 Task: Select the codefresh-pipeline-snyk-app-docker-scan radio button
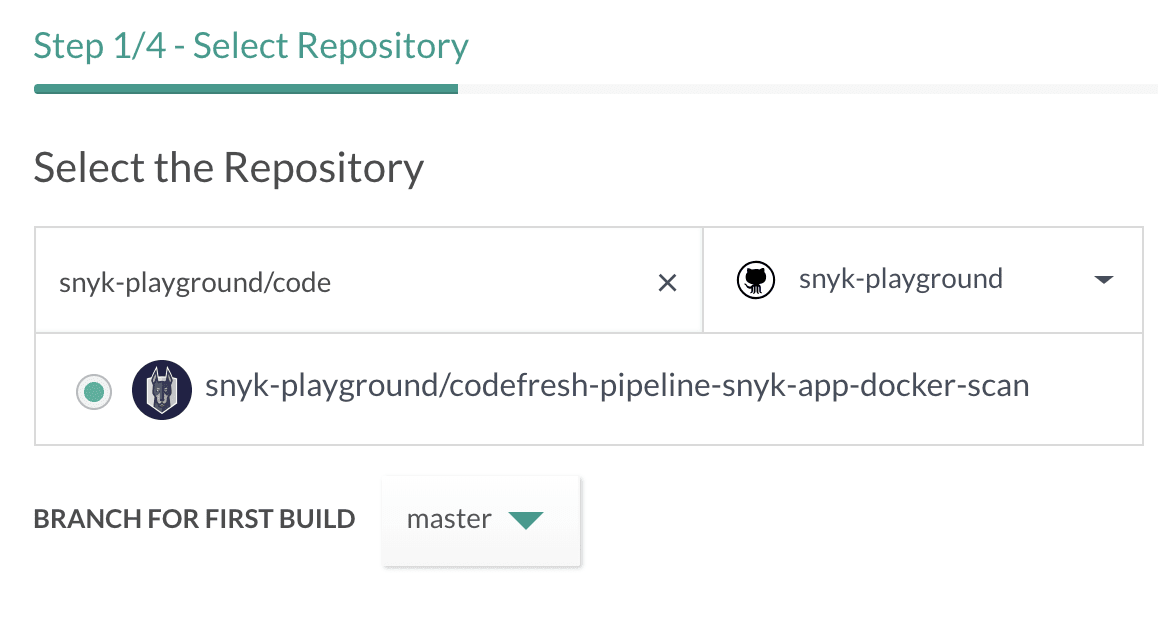pos(94,392)
